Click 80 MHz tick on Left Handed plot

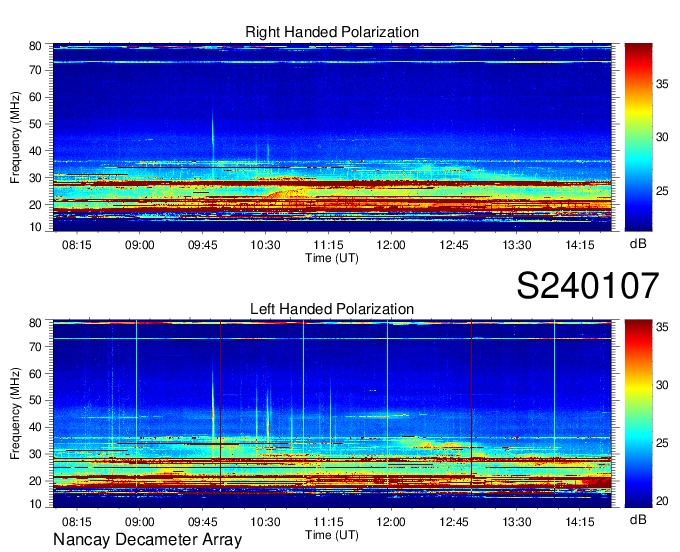click(x=35, y=323)
